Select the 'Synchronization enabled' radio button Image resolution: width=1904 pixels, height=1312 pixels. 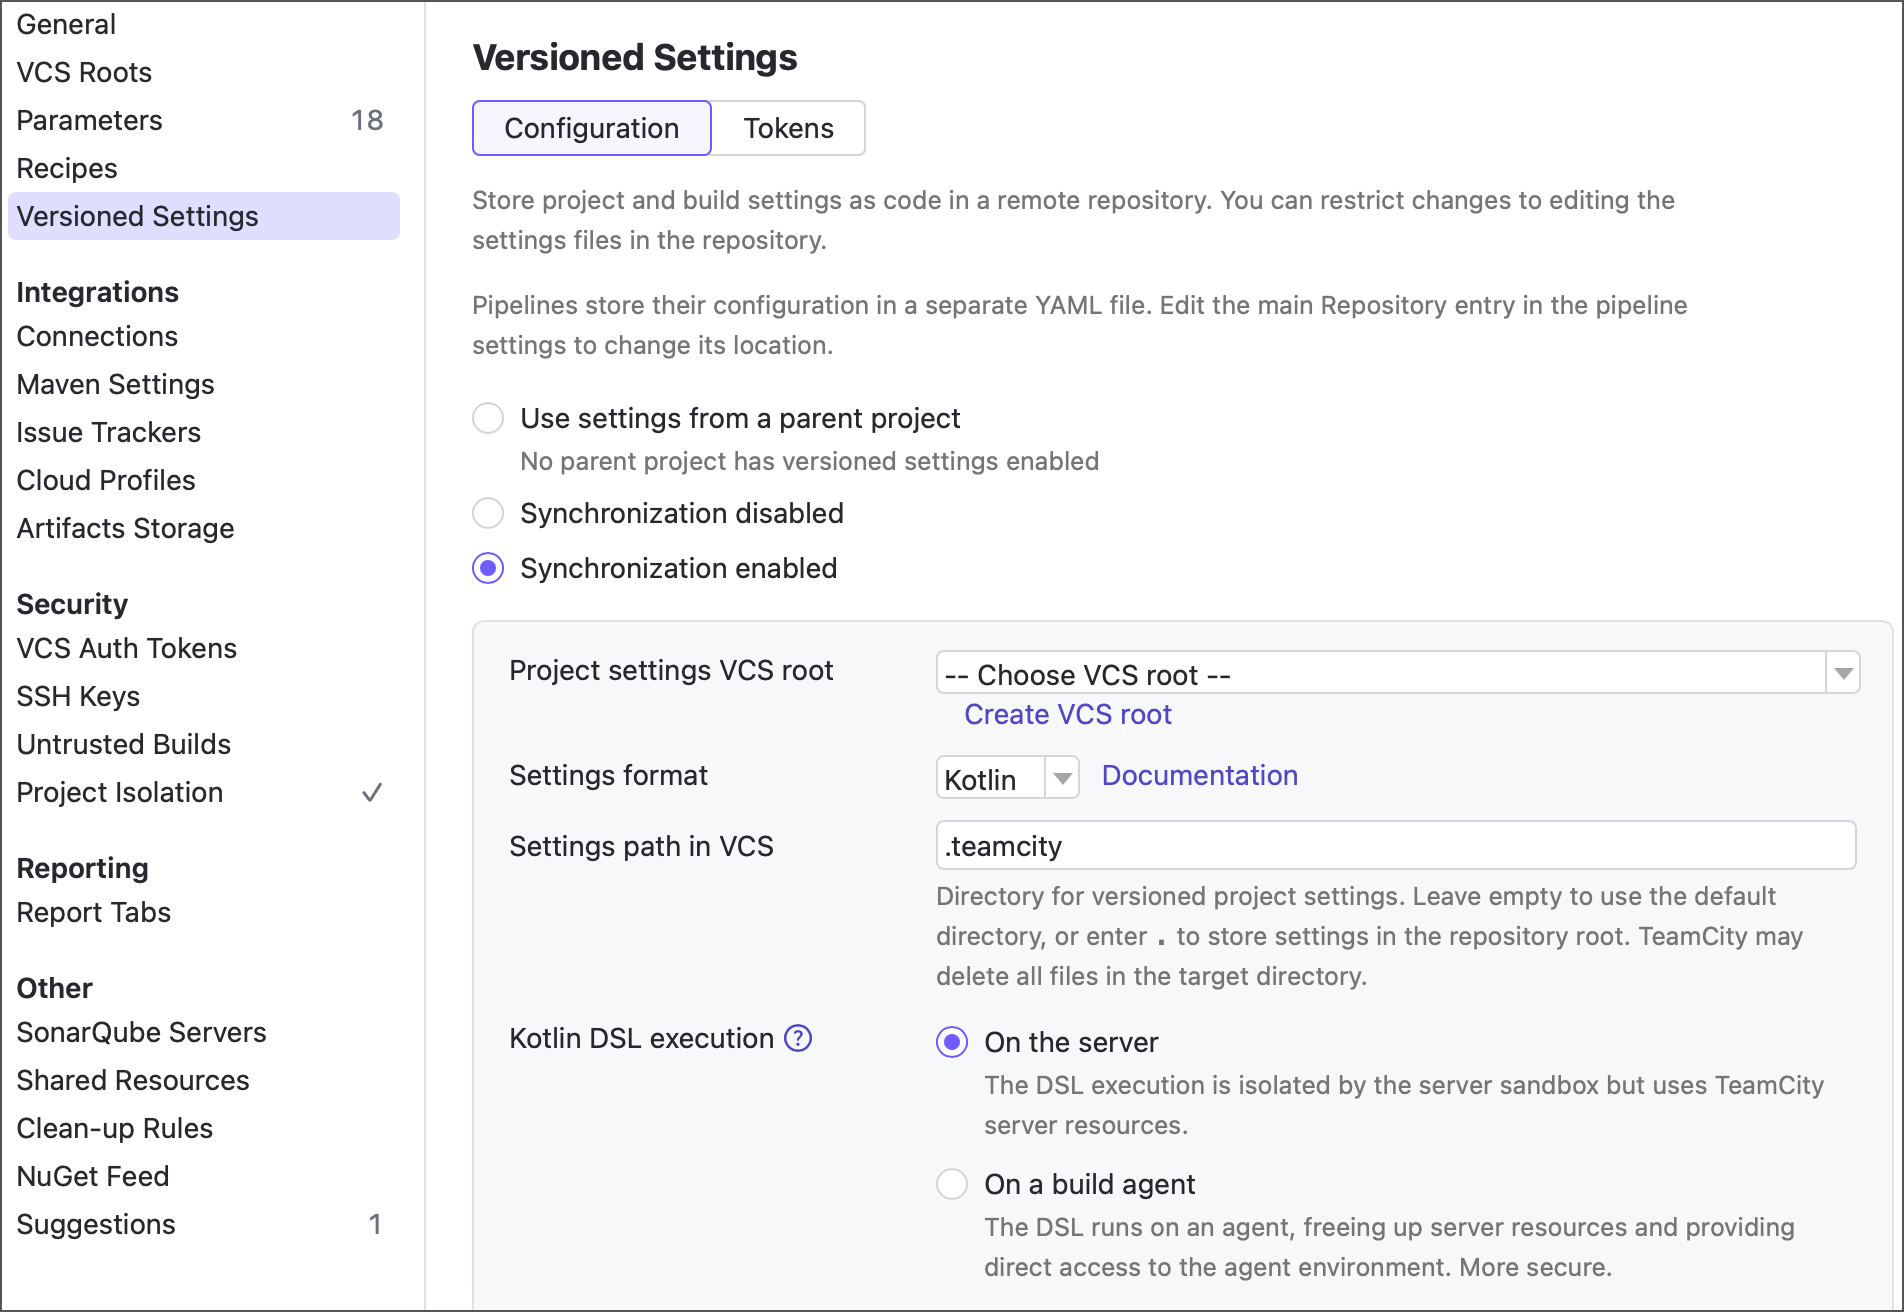[488, 568]
